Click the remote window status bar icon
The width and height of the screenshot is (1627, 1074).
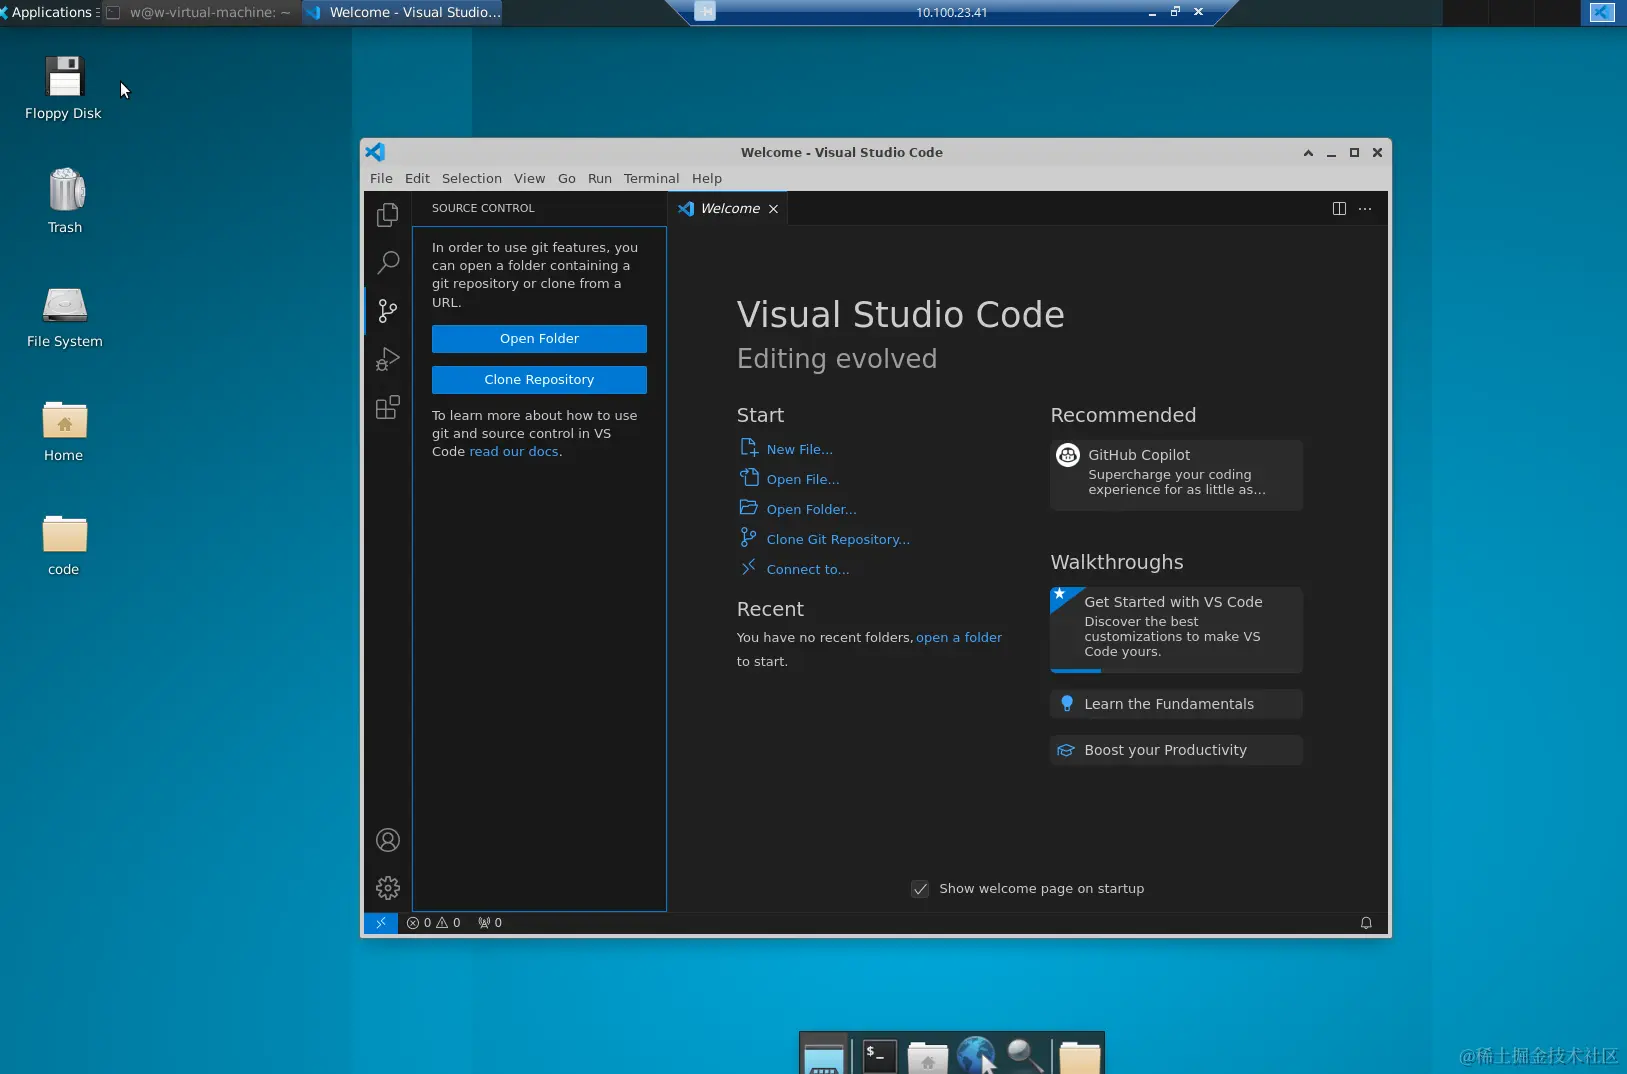click(381, 923)
